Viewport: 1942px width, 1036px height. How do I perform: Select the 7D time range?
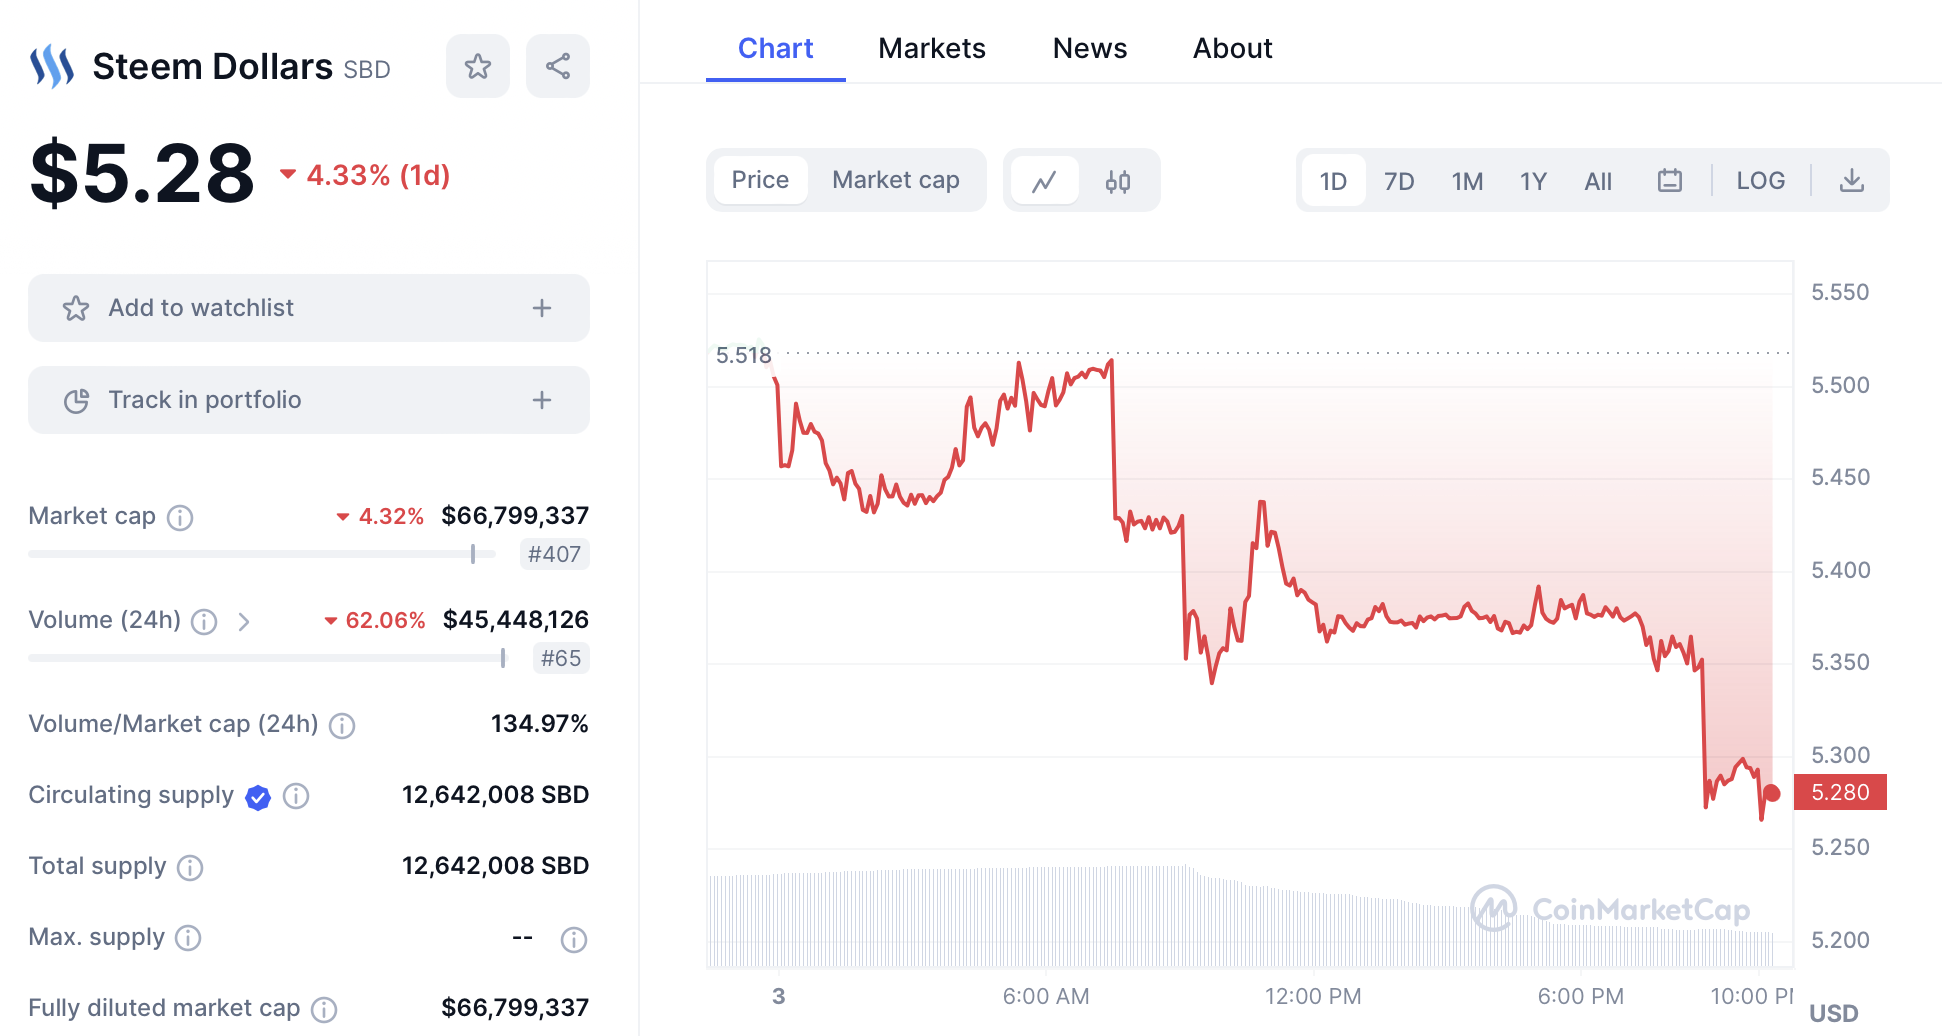[x=1399, y=181]
